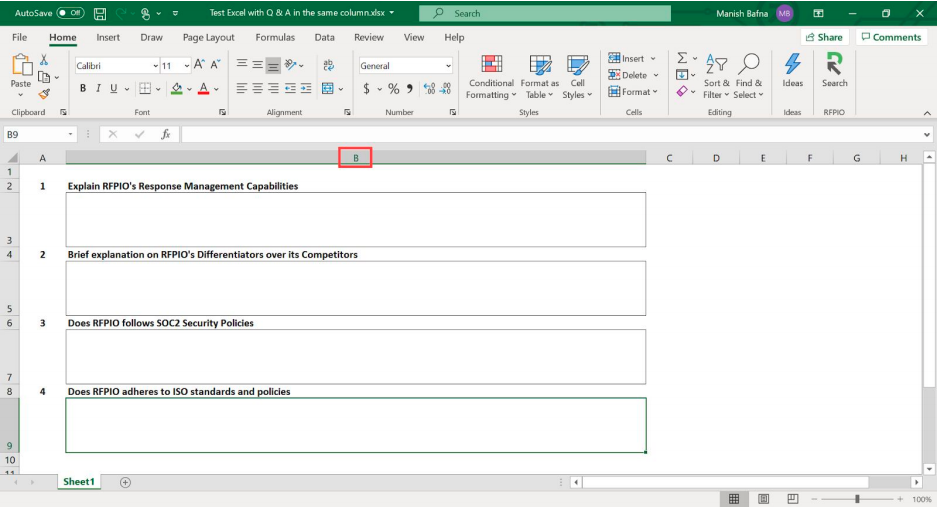
Task: Switch to the Page Layout view
Action: point(763,498)
